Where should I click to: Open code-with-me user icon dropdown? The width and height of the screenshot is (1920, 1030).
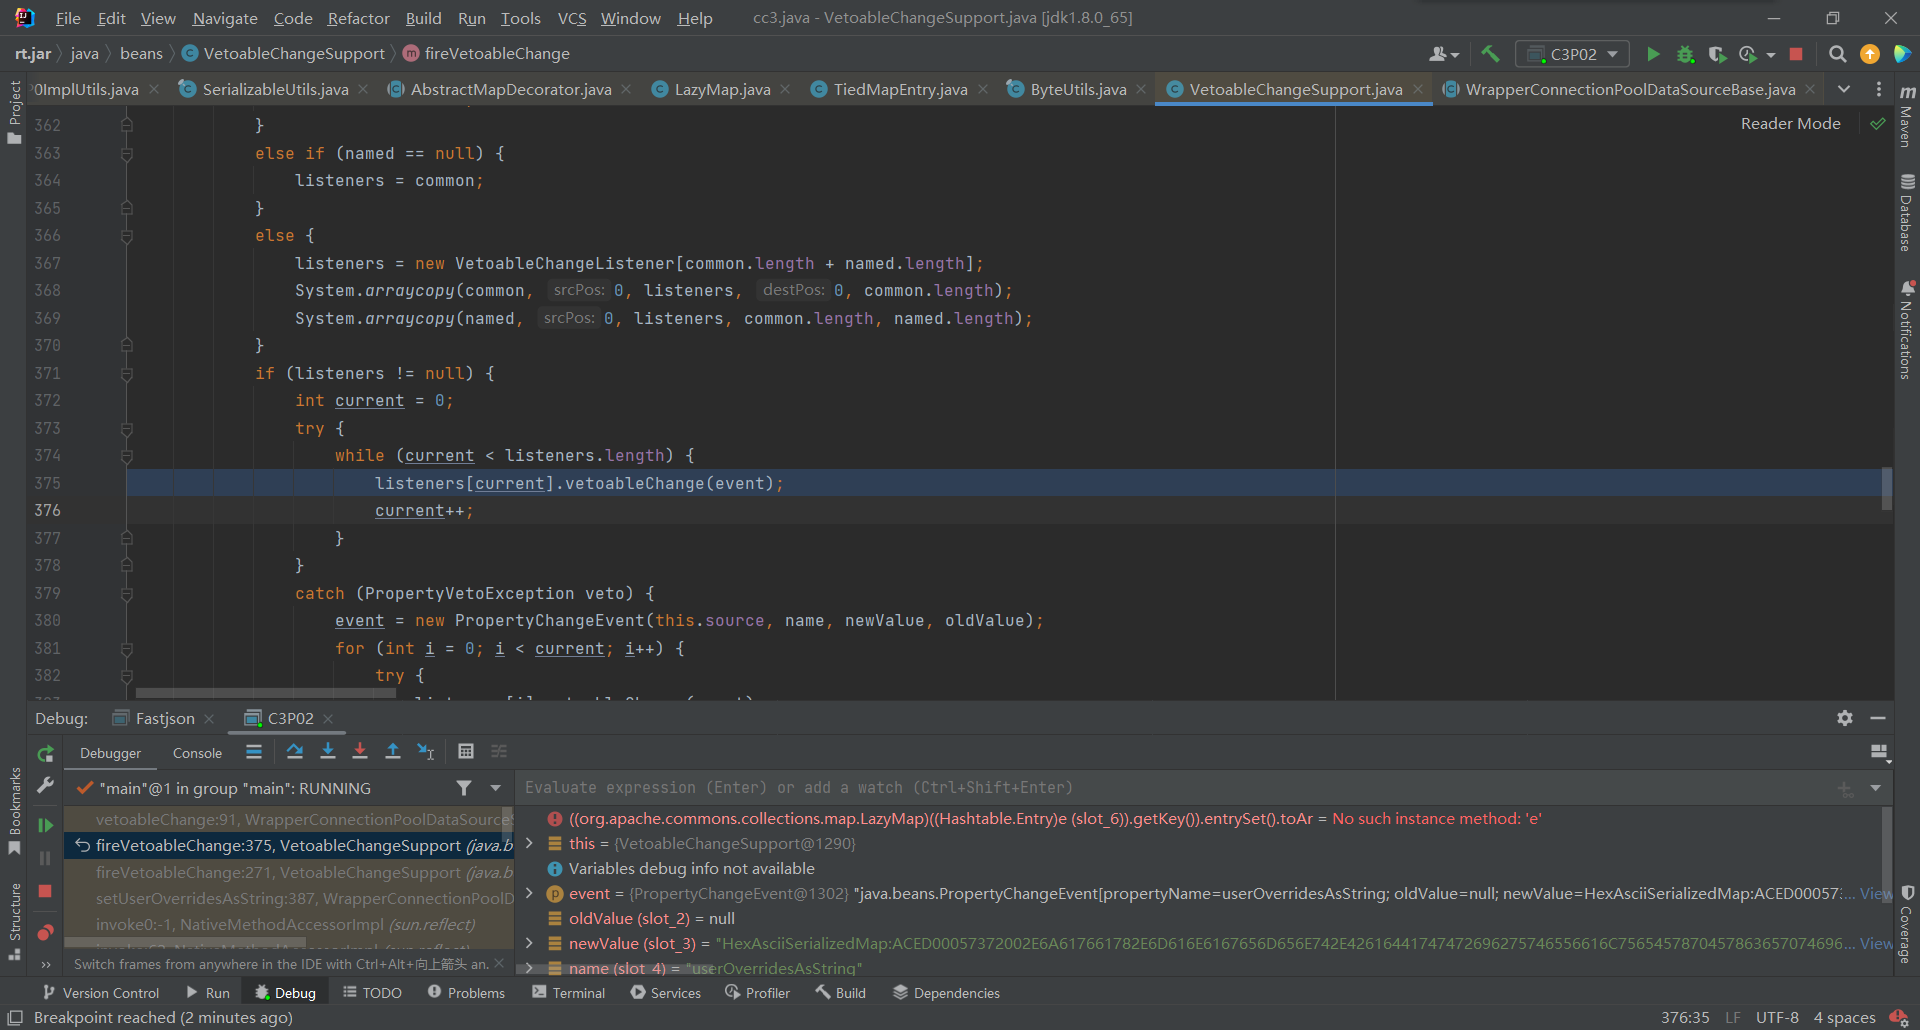pos(1444,54)
